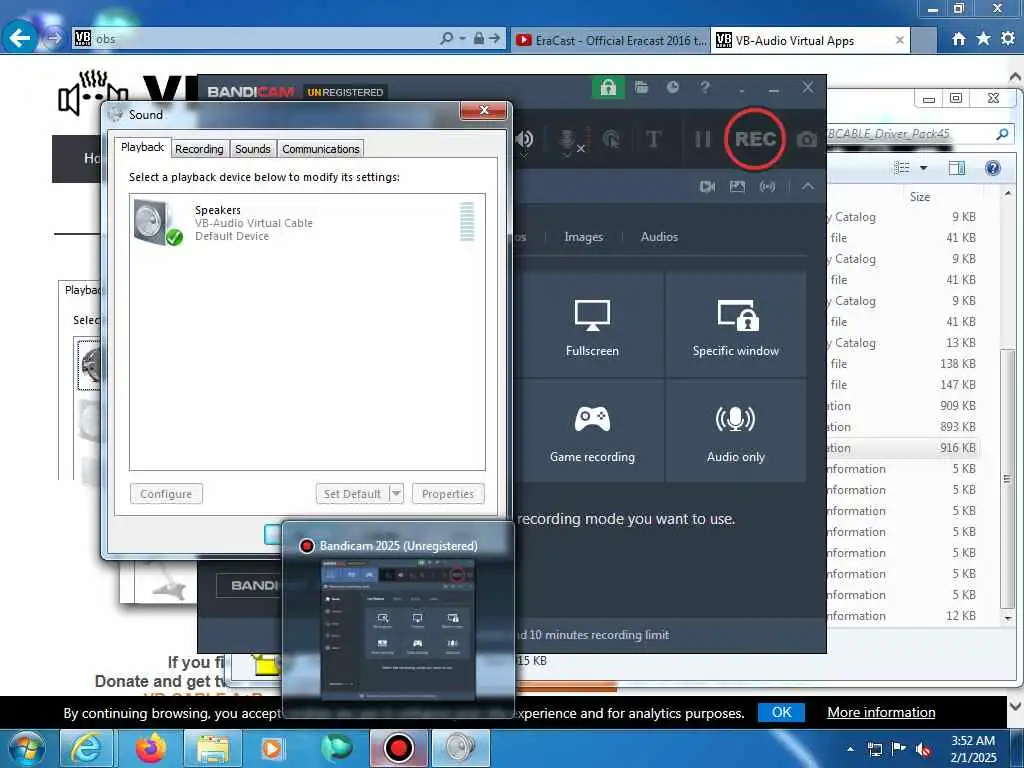Open the Bandicam scheduled recording clock icon
This screenshot has width=1024, height=768.
coord(673,87)
